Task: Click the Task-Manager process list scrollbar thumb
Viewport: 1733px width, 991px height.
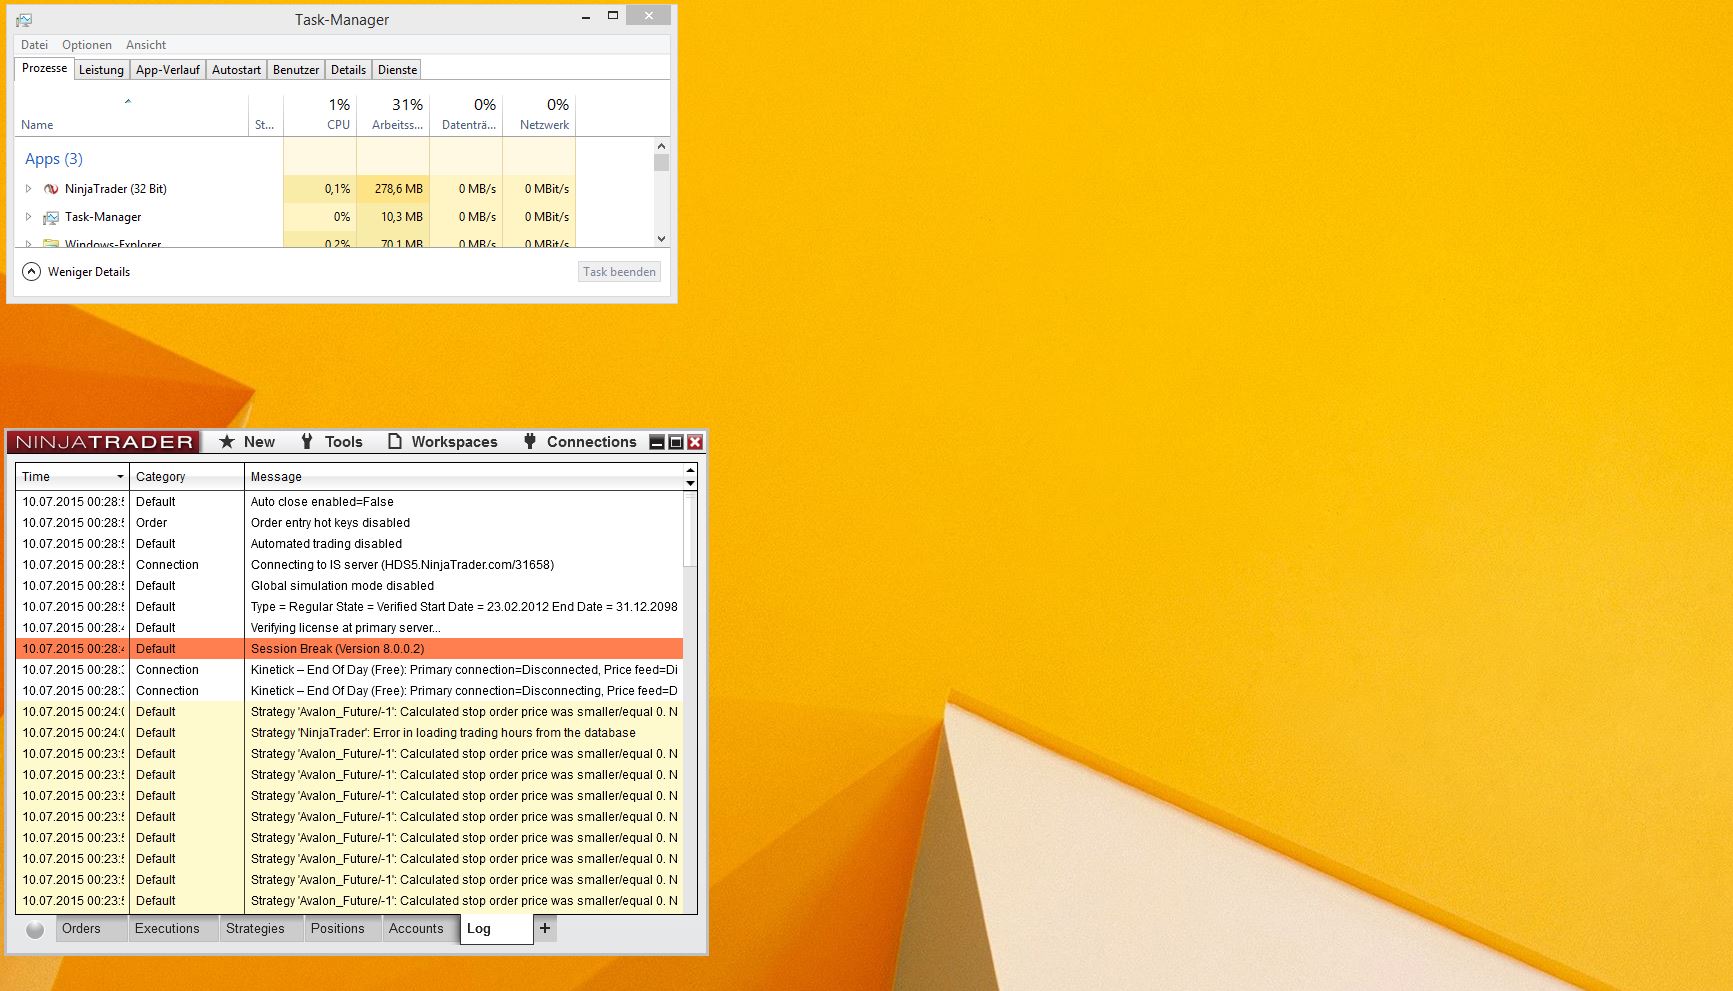Action: (x=661, y=162)
